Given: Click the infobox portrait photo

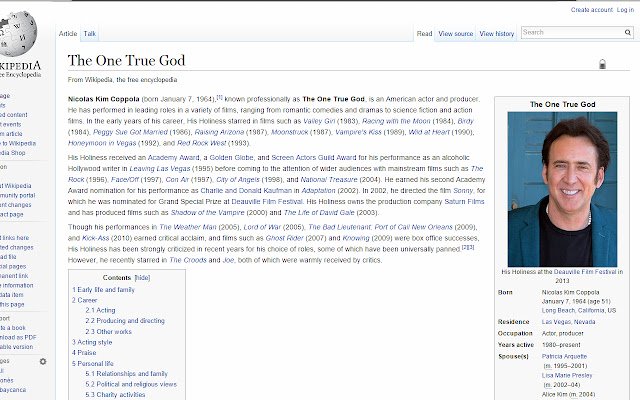Looking at the screenshot, I should coord(562,189).
